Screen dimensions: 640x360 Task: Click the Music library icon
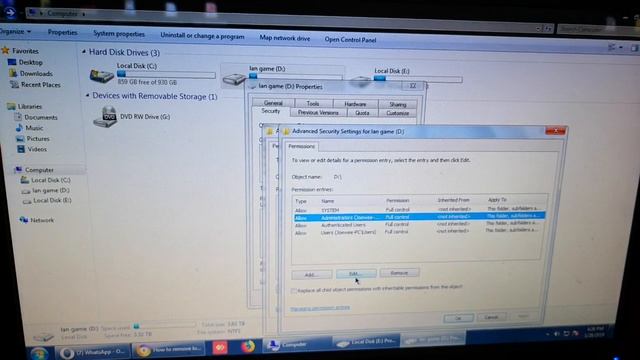tap(19, 128)
